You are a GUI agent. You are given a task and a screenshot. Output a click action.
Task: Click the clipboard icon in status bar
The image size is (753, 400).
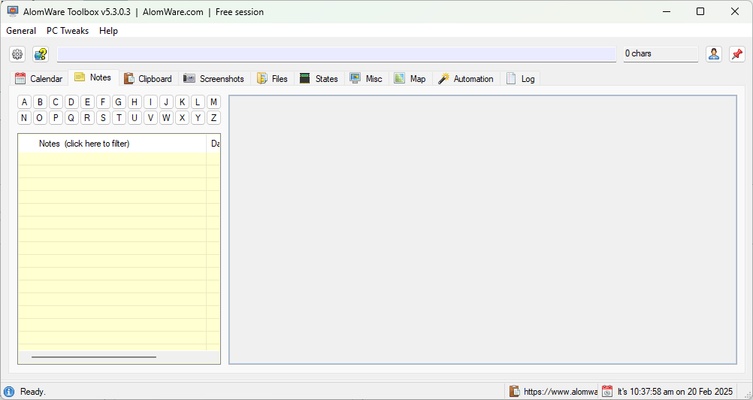514,391
